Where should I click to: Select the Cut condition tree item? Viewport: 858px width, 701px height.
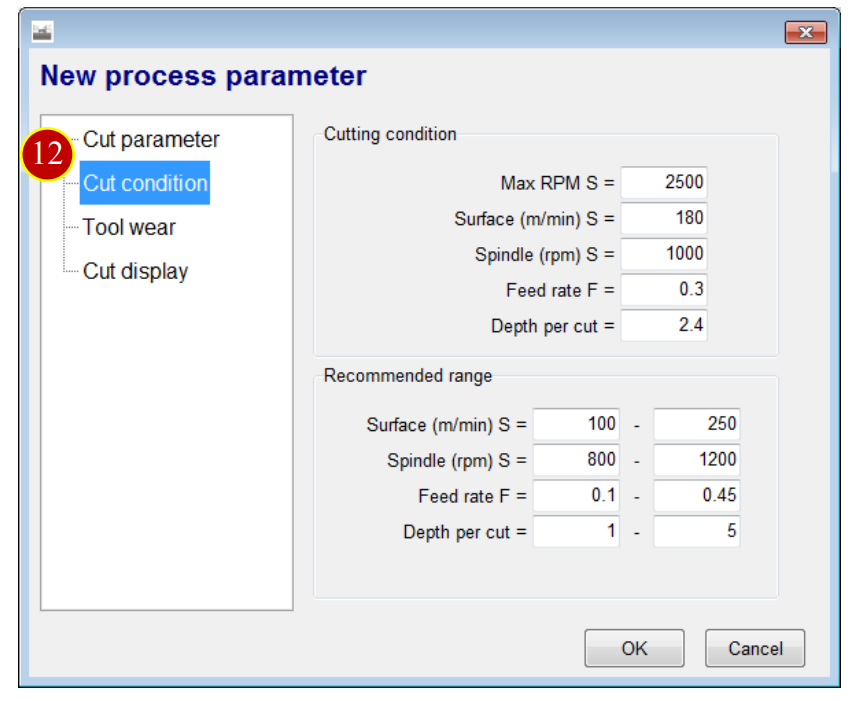tap(145, 183)
